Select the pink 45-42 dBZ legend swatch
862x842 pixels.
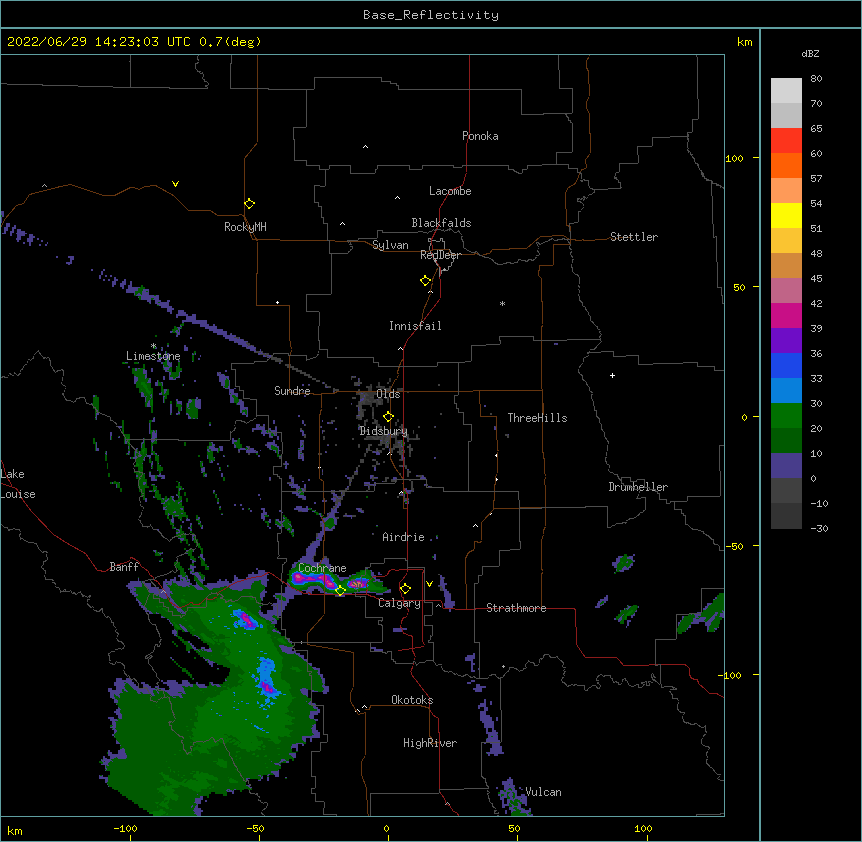coord(786,291)
